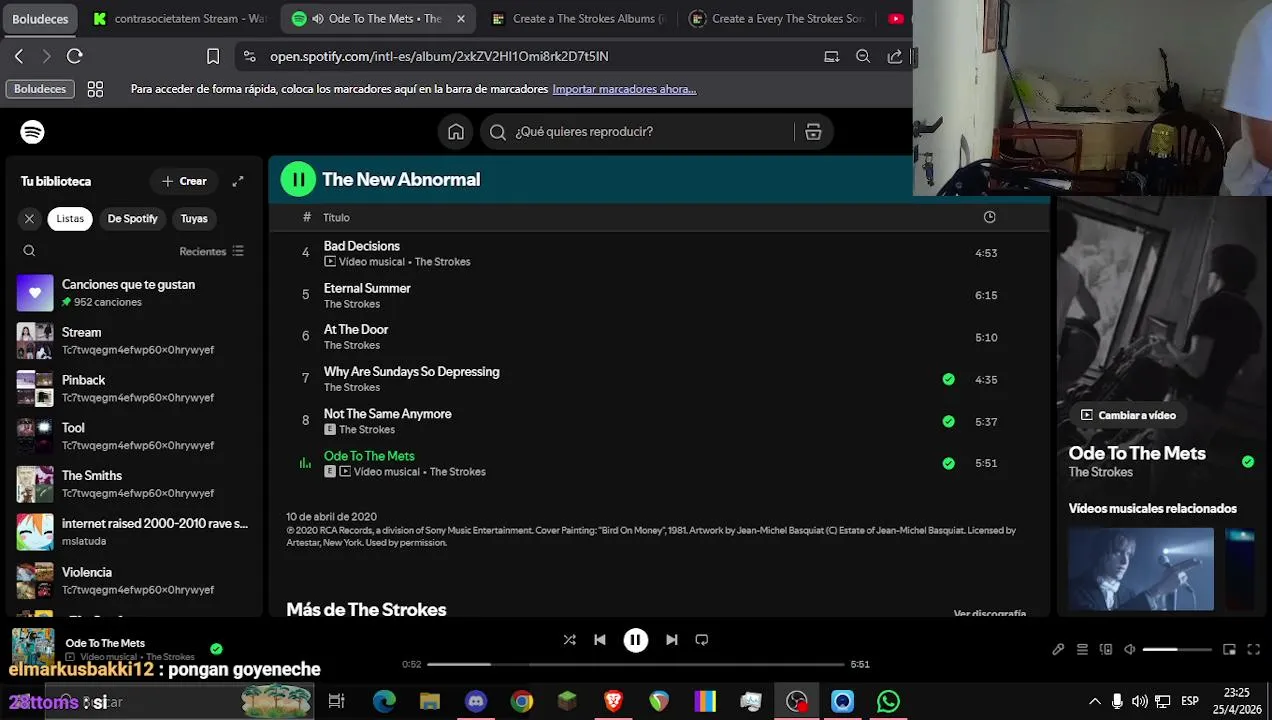1272x720 pixels.
Task: Open Canciones que te gustan playlist
Action: (x=134, y=293)
